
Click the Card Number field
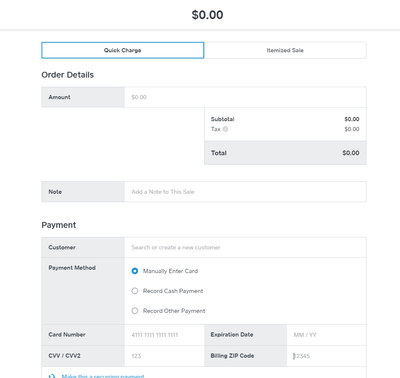[x=164, y=335]
